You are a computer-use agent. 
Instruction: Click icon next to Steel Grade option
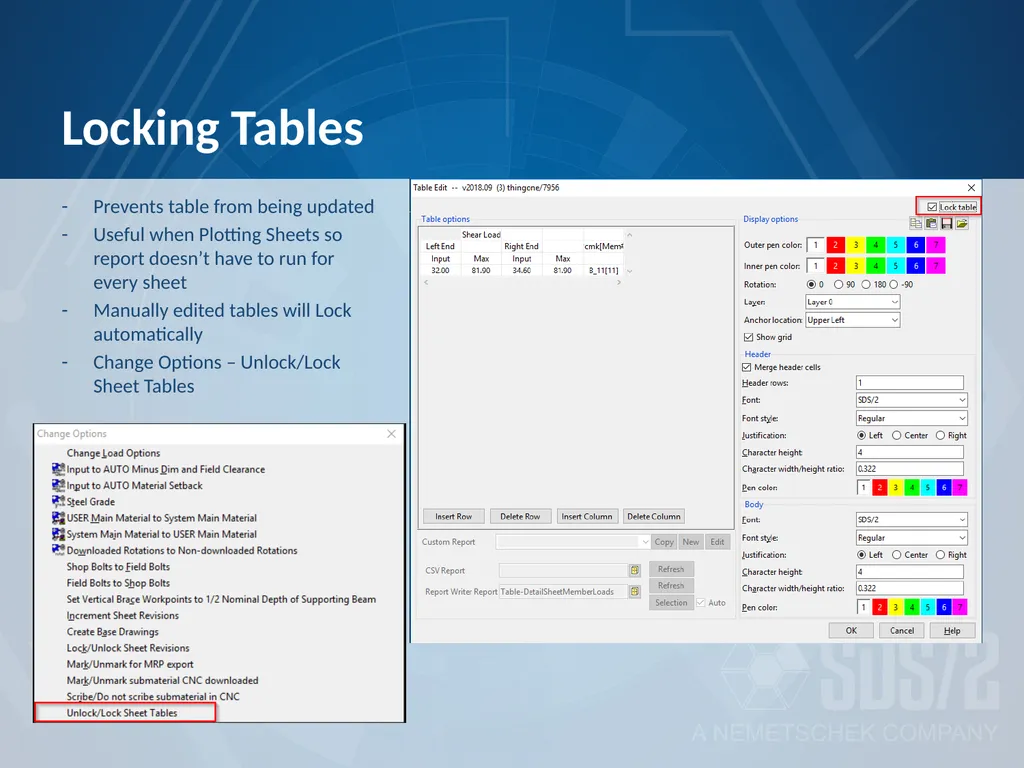(x=58, y=502)
